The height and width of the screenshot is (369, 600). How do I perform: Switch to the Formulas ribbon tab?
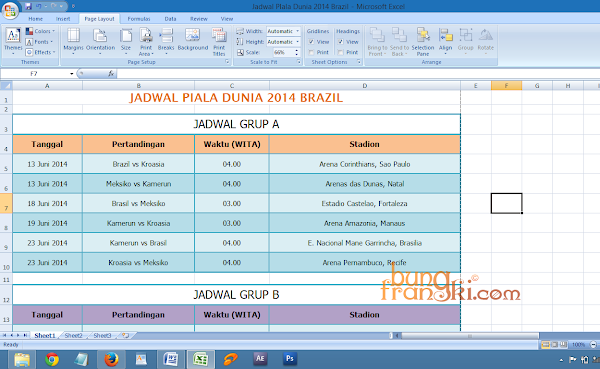click(139, 19)
